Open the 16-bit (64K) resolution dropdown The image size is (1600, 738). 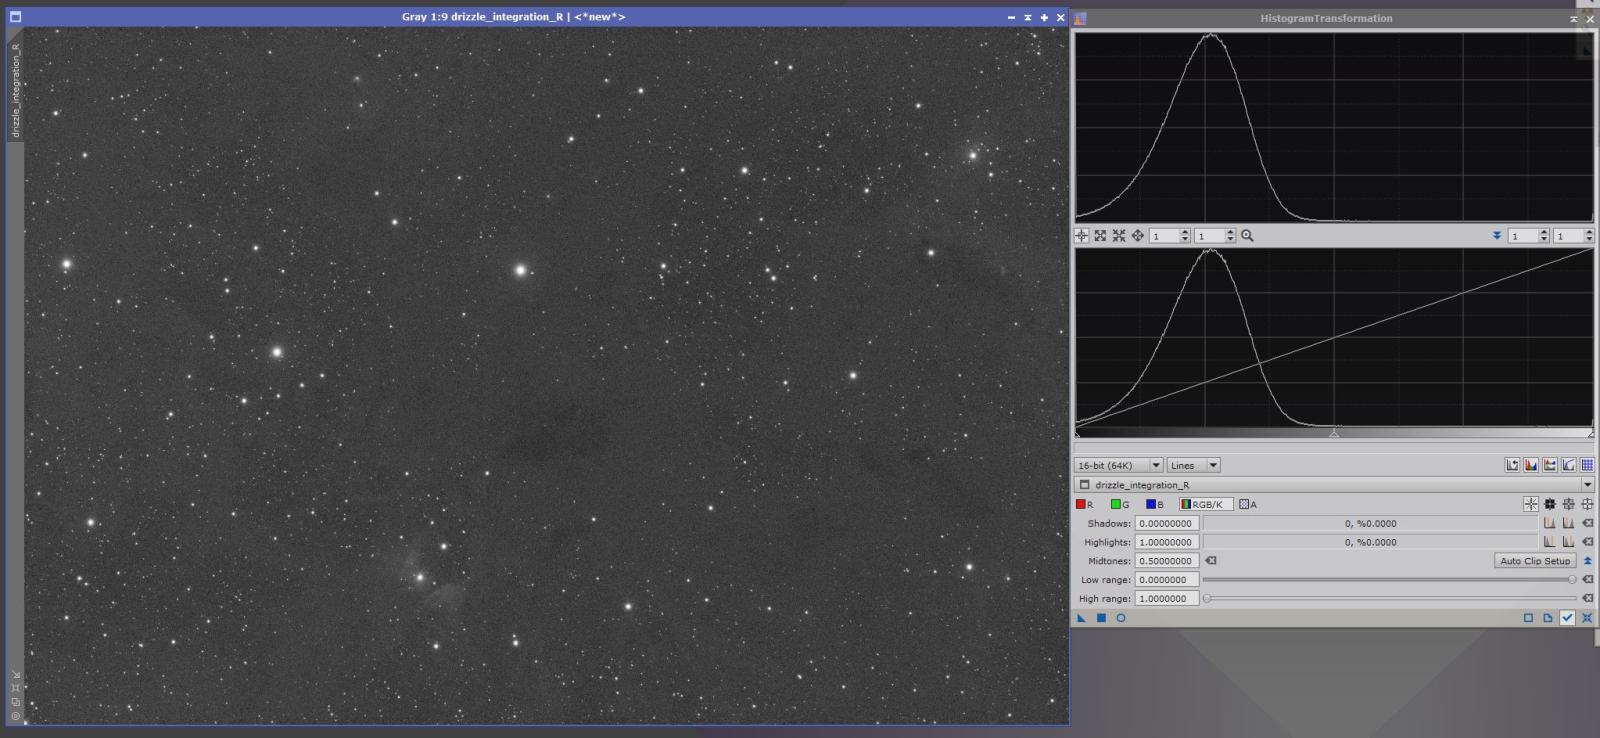click(x=1118, y=465)
